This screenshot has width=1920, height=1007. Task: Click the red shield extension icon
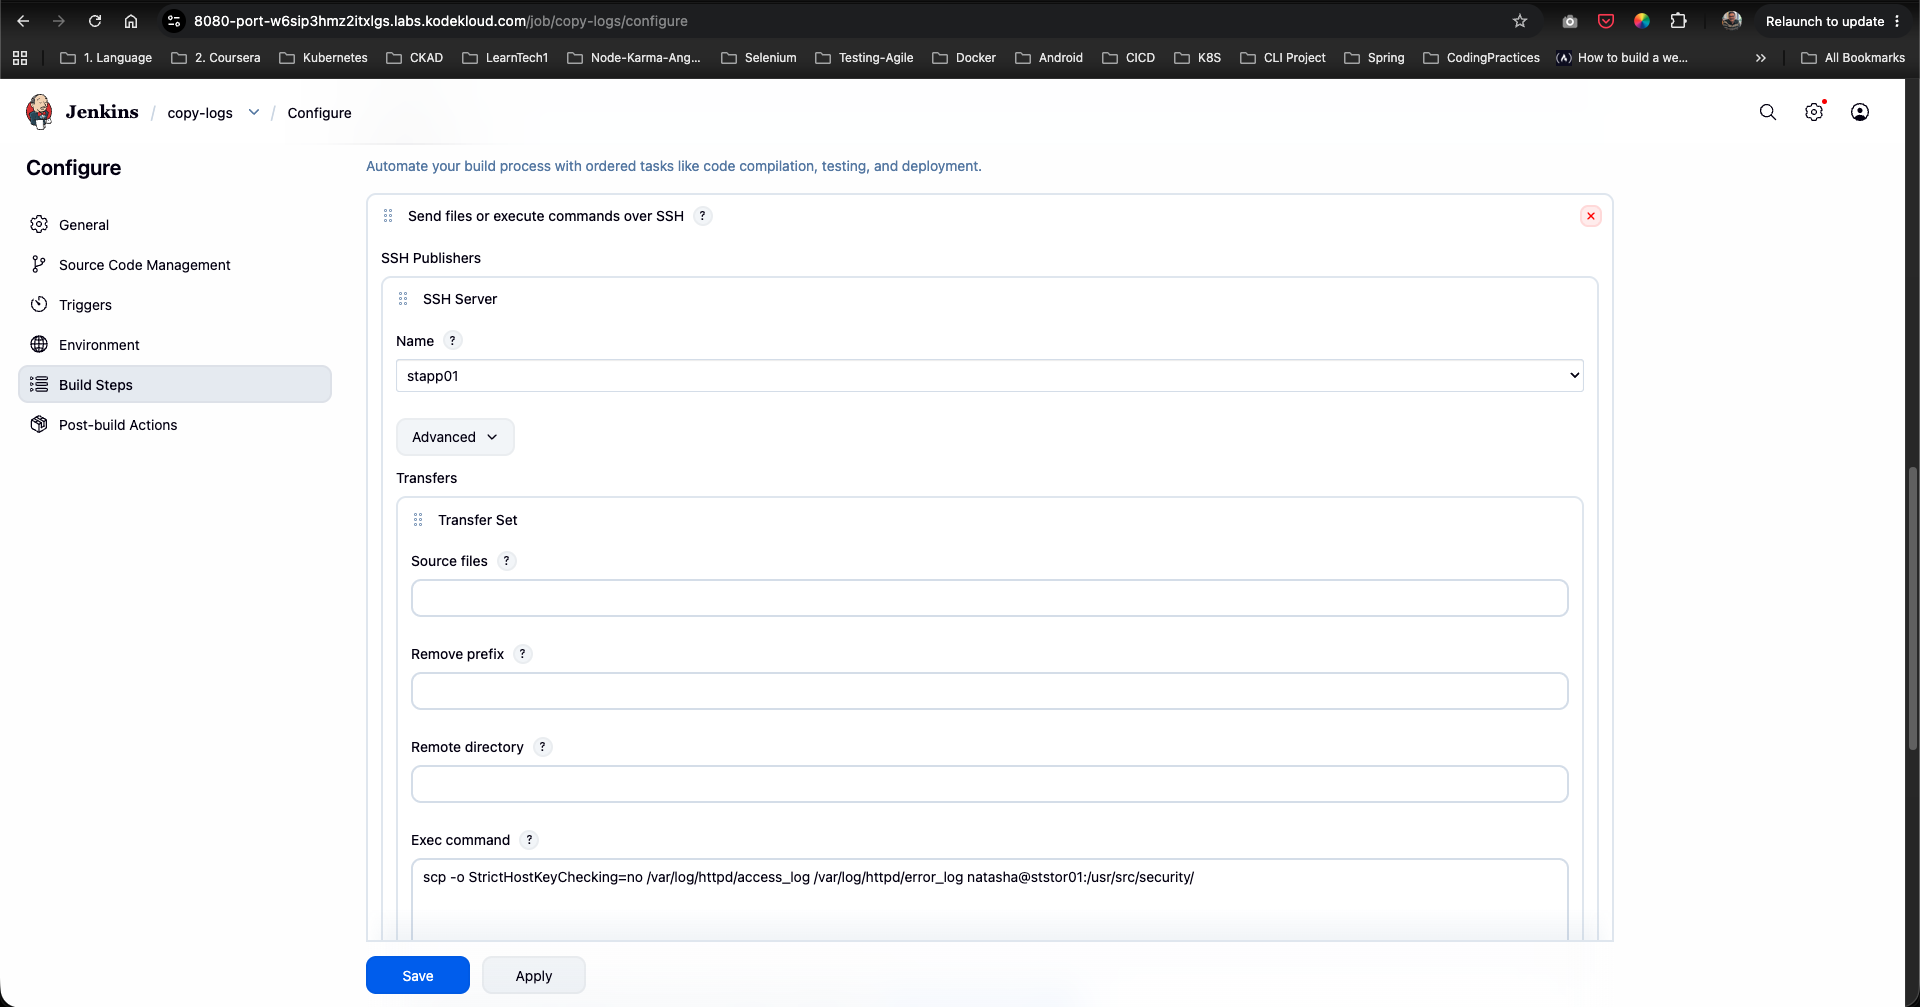[1606, 21]
